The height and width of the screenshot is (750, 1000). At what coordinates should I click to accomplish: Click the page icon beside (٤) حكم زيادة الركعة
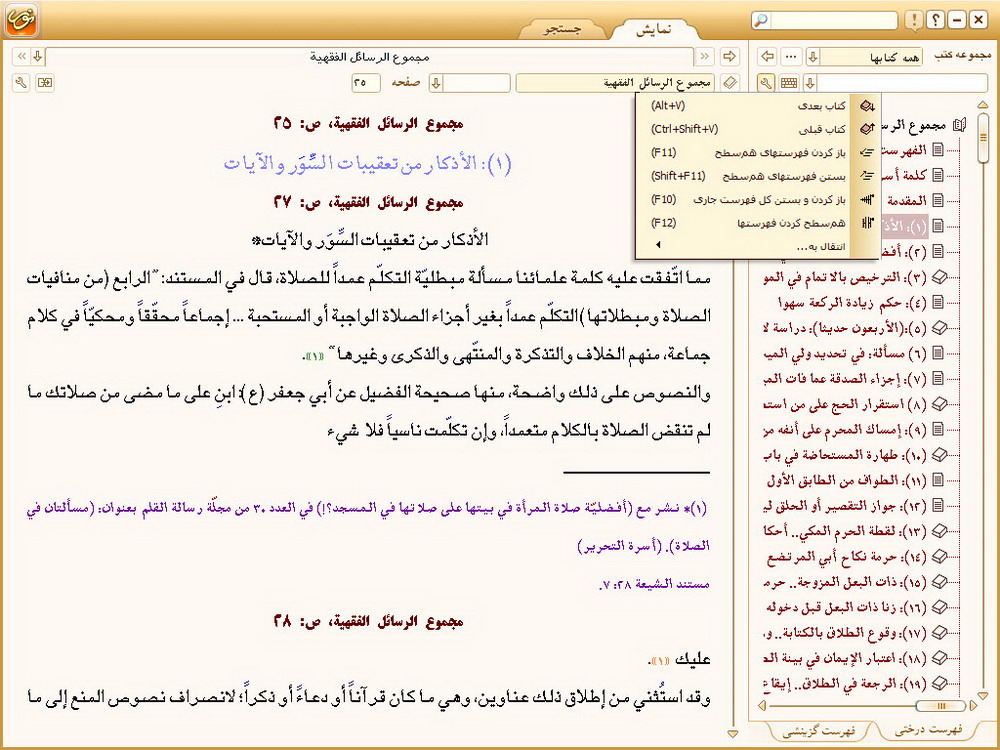coord(938,302)
